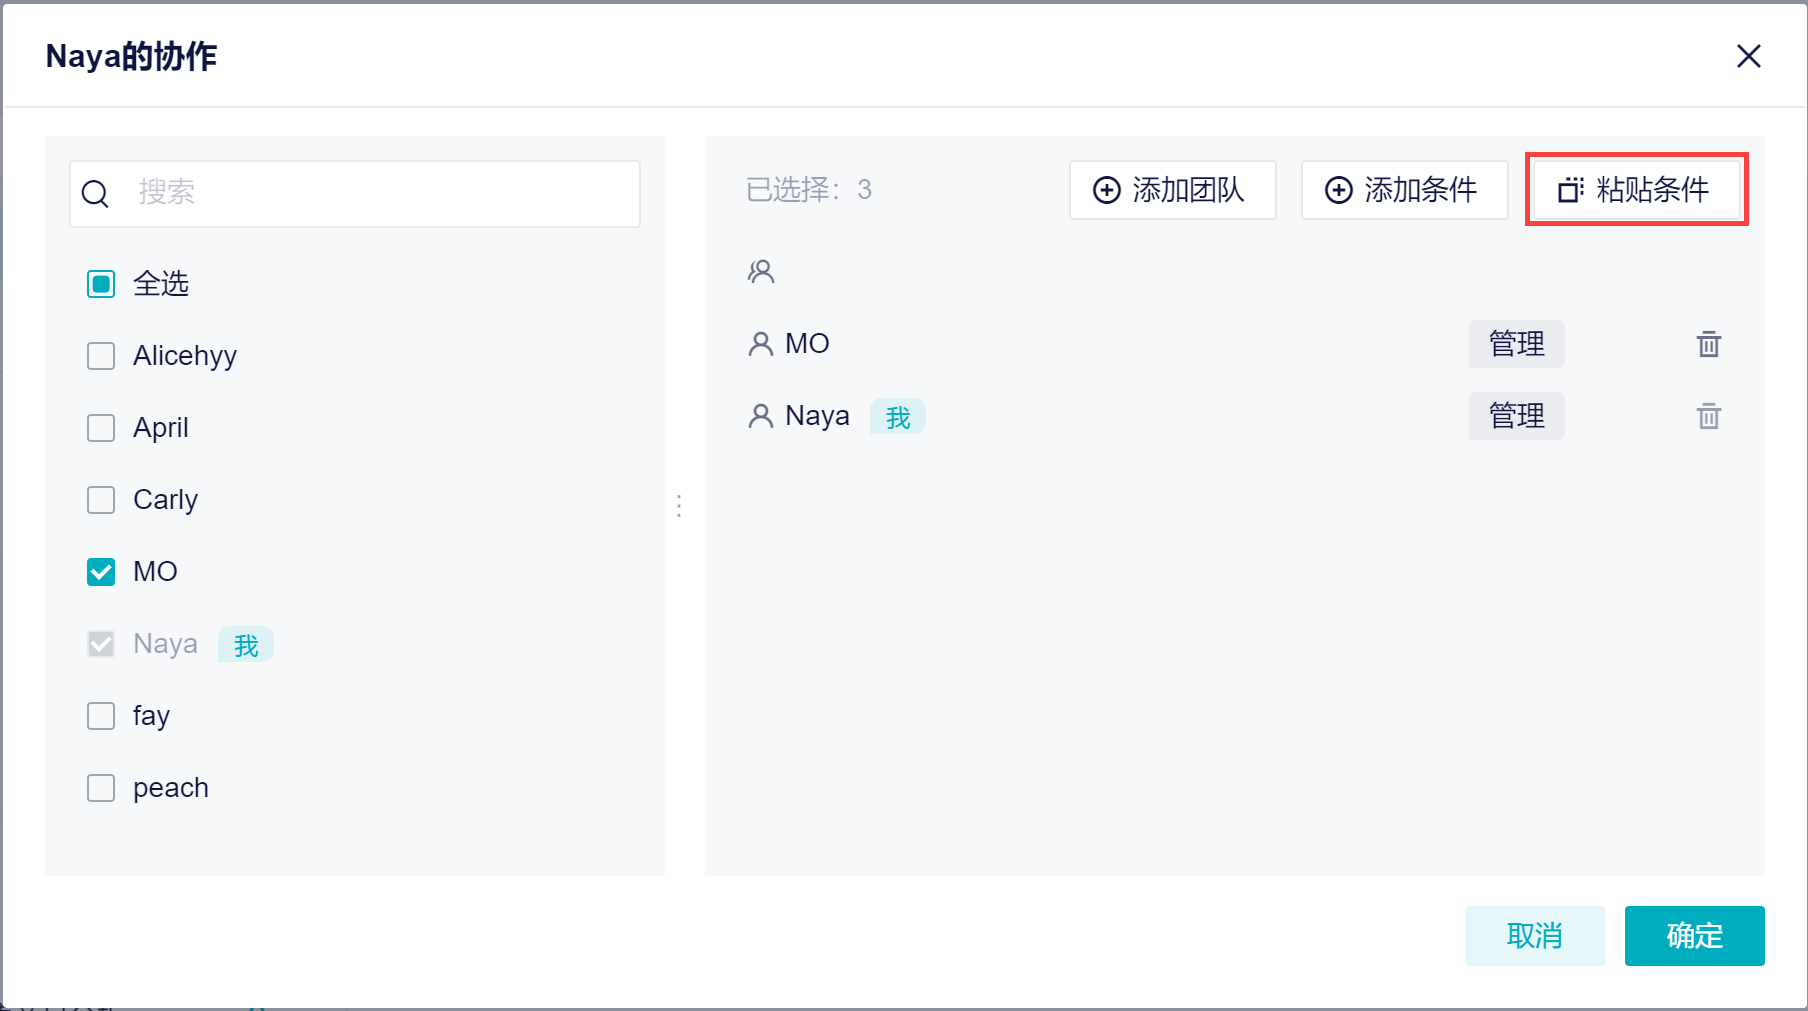1808x1011 pixels.
Task: Click the 添加条件 button
Action: point(1404,190)
